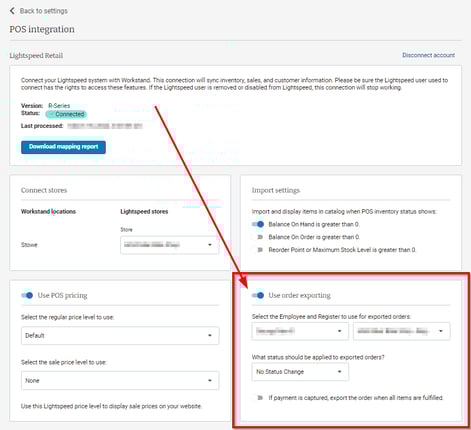Click the Register dropdown arrow icon

(441, 331)
